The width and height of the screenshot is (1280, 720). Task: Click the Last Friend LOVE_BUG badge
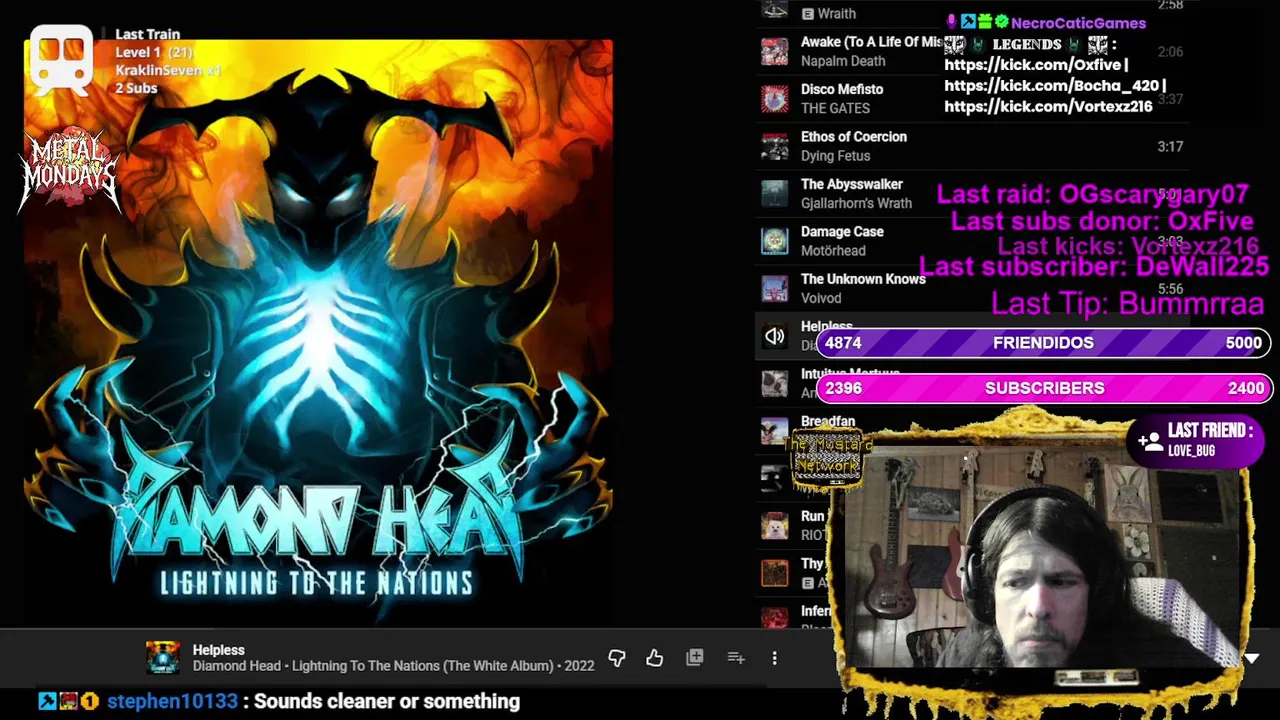click(1195, 440)
